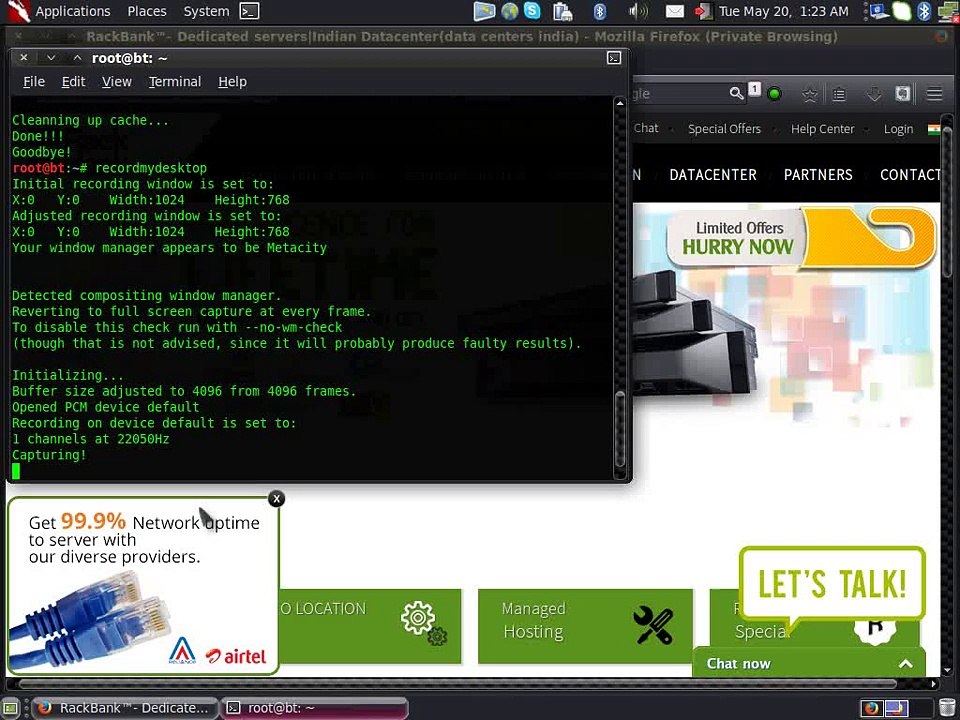Click the logout door icon in panel
The width and height of the screenshot is (960, 720).
click(703, 11)
